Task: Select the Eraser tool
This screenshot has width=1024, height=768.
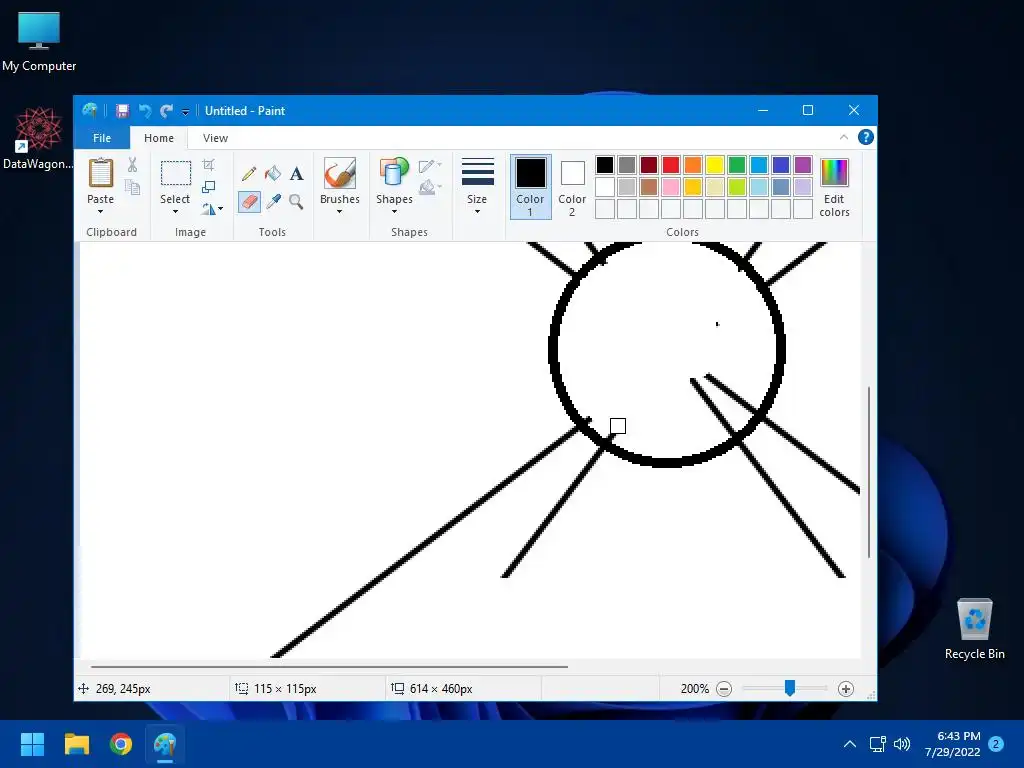Action: tap(249, 201)
